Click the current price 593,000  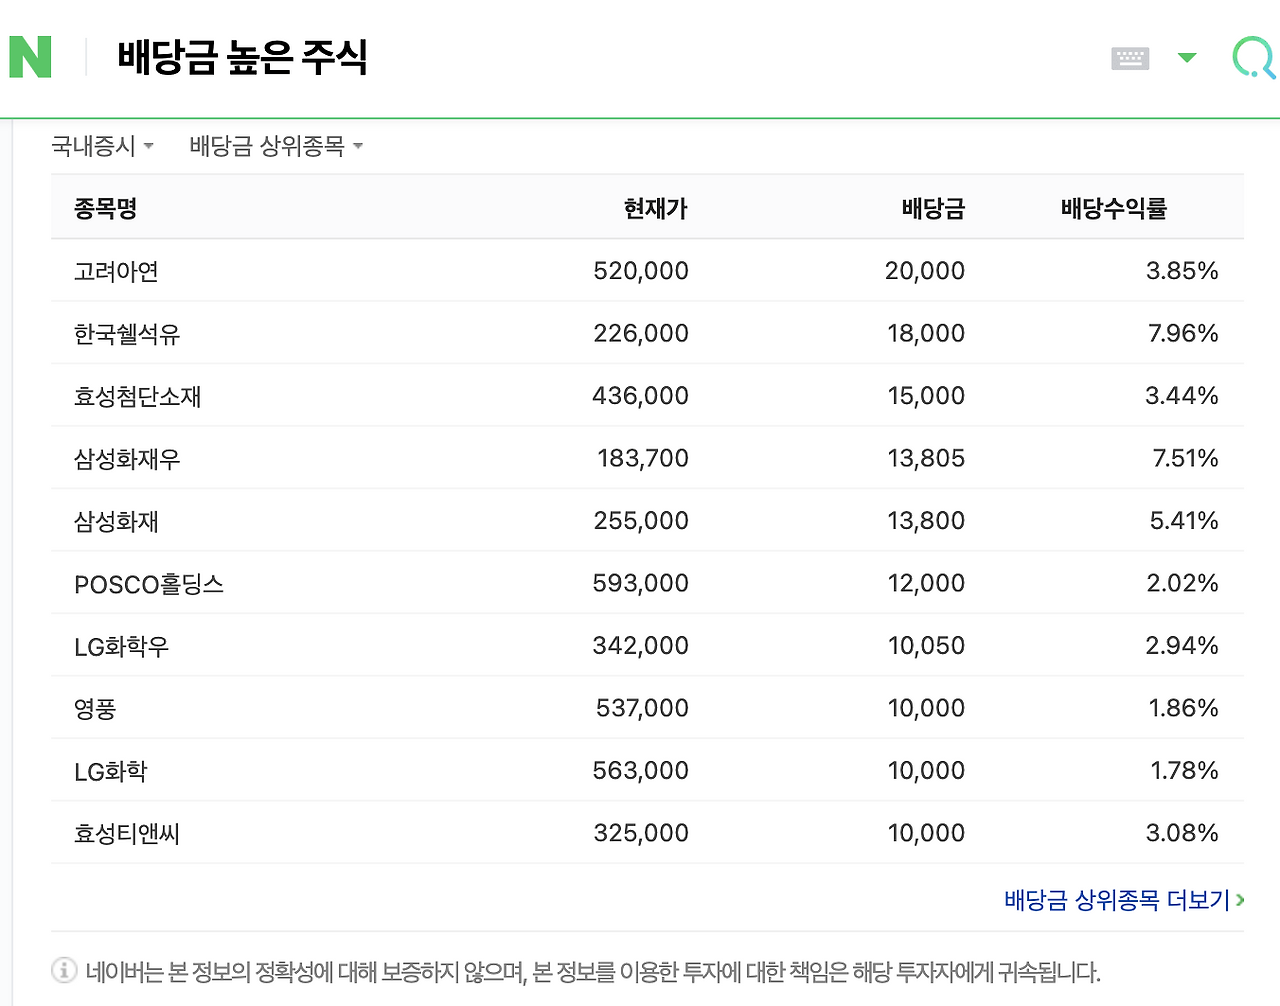pos(640,583)
